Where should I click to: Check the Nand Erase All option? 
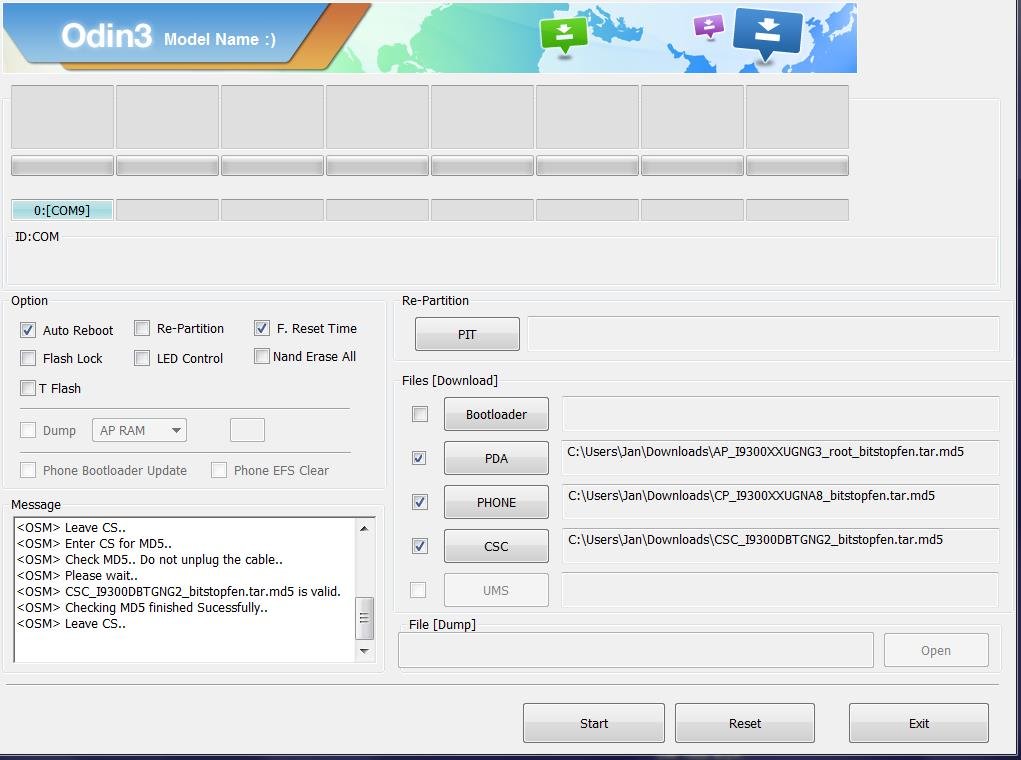click(x=262, y=356)
